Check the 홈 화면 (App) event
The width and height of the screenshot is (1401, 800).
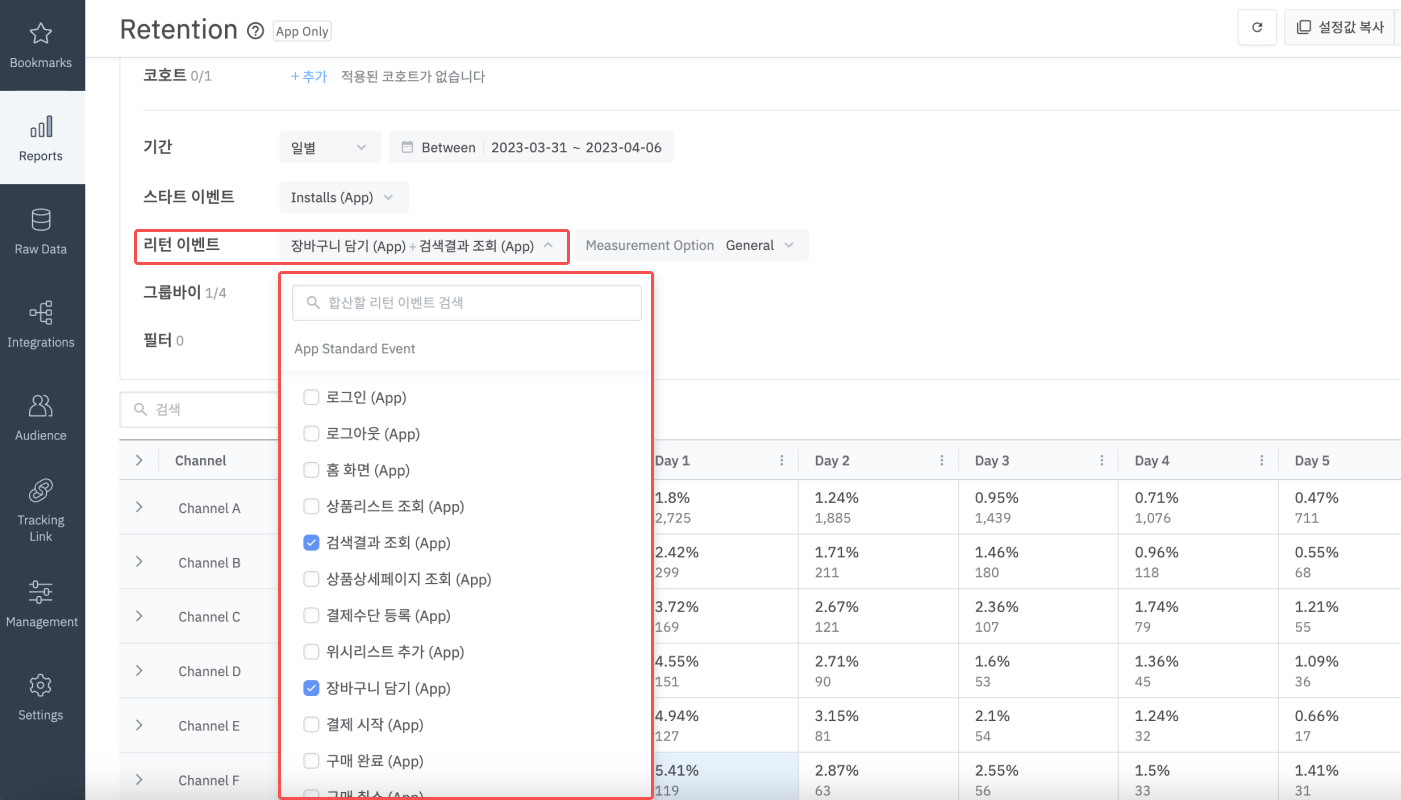[x=311, y=470]
